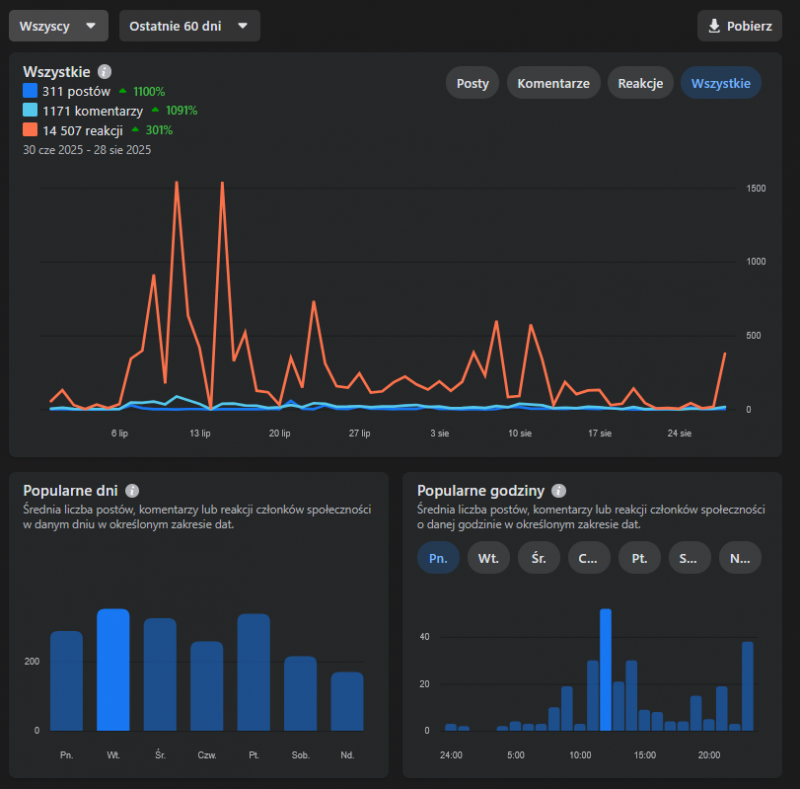Switch popular hours to Wt.
Screen dimensions: 800x789
[488, 558]
